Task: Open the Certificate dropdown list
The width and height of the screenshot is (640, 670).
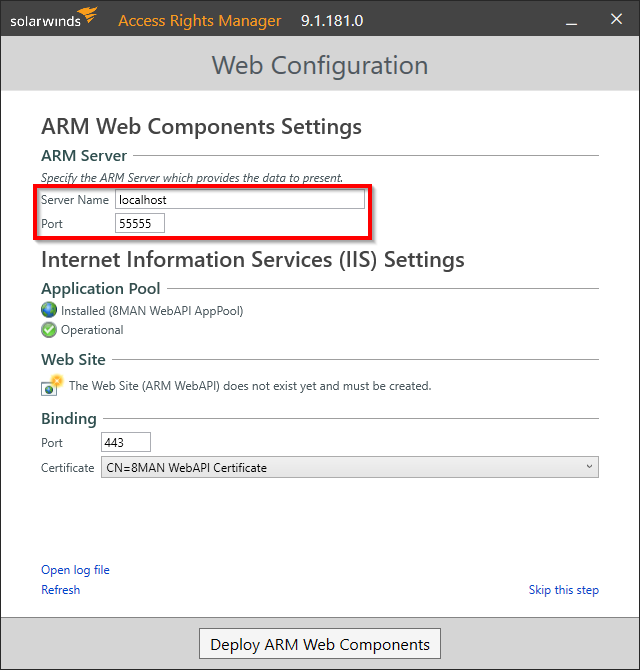Action: coord(349,467)
